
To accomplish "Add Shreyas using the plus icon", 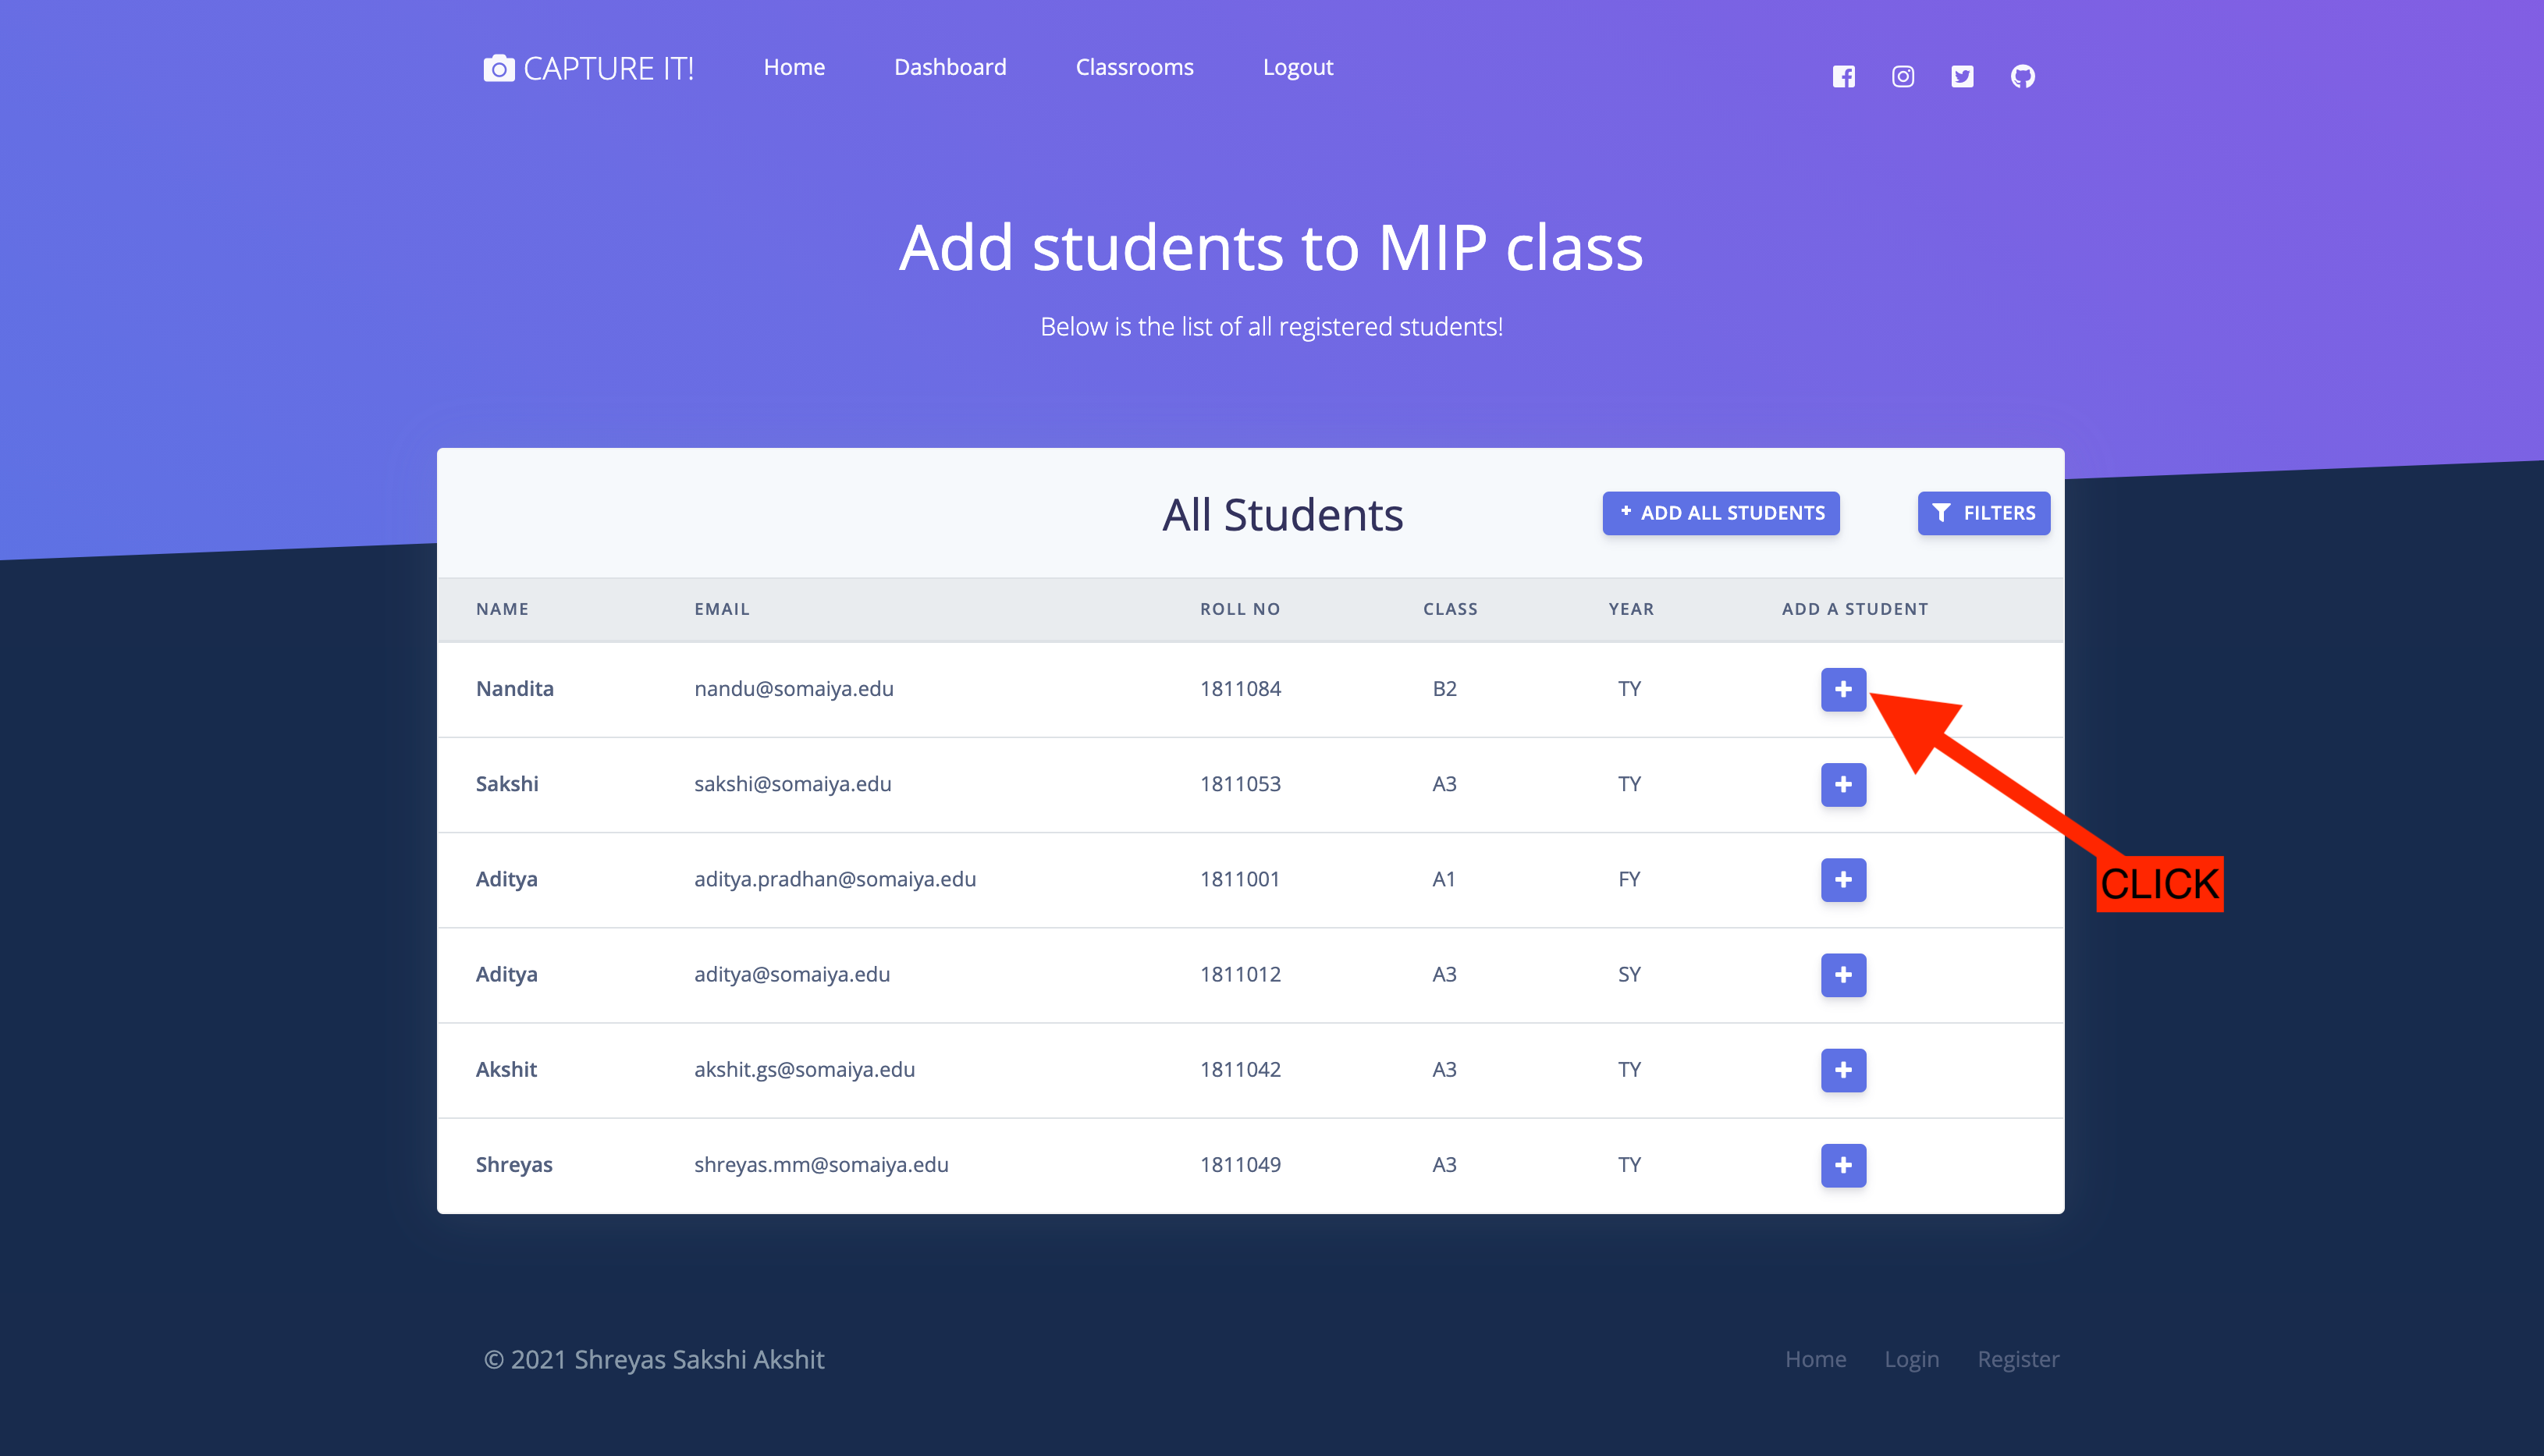I will point(1842,1164).
